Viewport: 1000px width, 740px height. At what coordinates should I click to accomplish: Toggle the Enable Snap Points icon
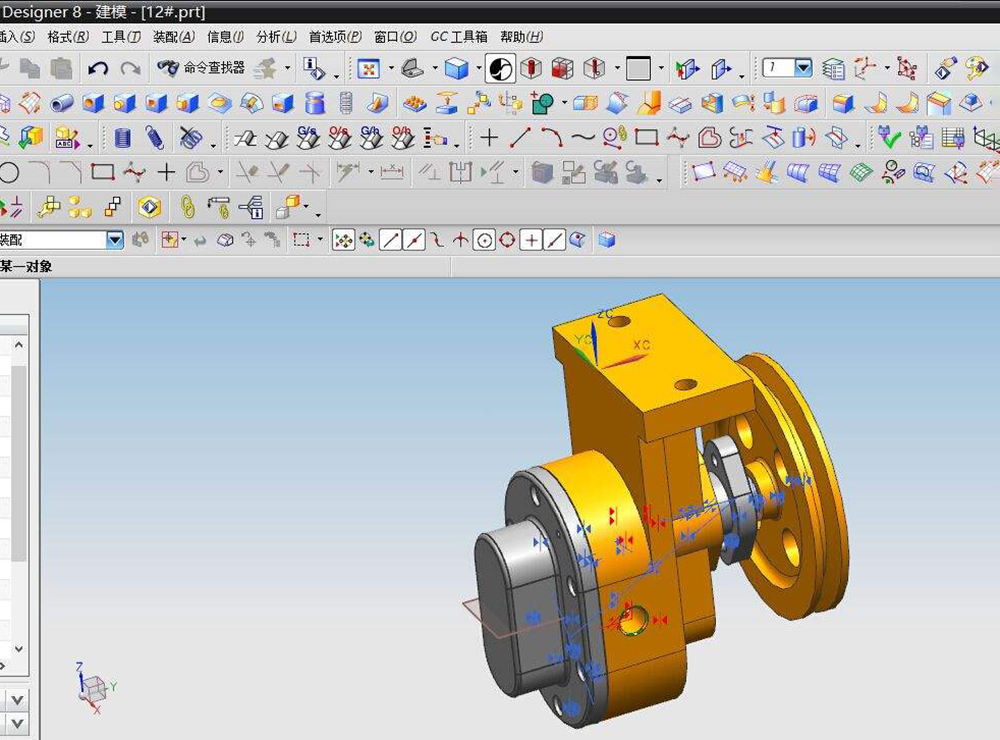344,240
